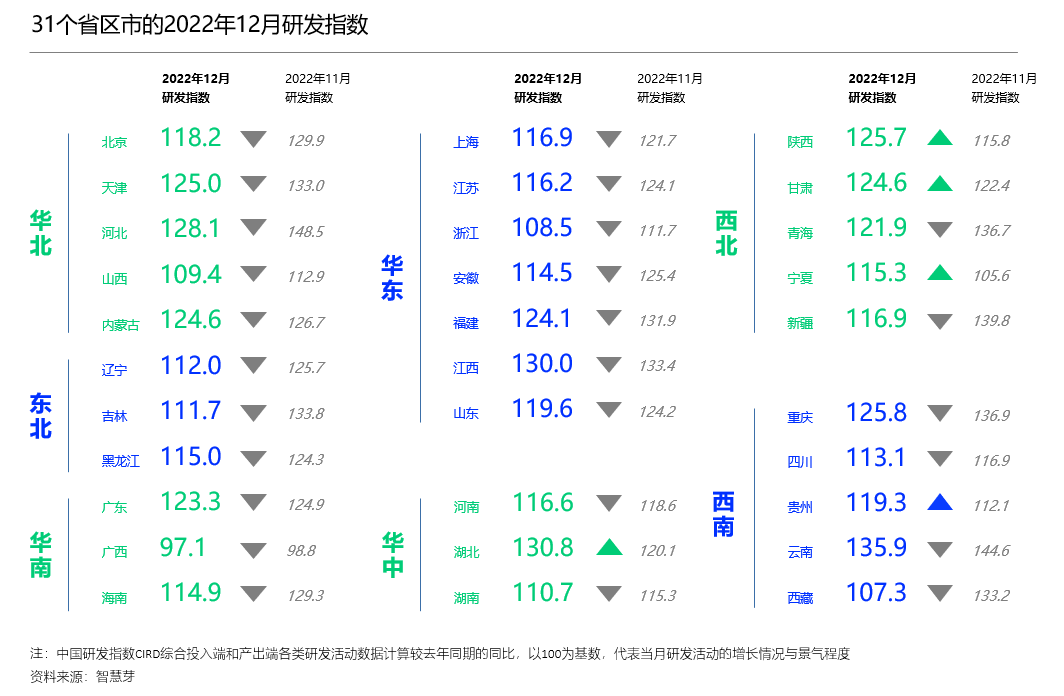Click the chart title about 31个省区市
This screenshot has width=1064, height=696.
coord(200,25)
